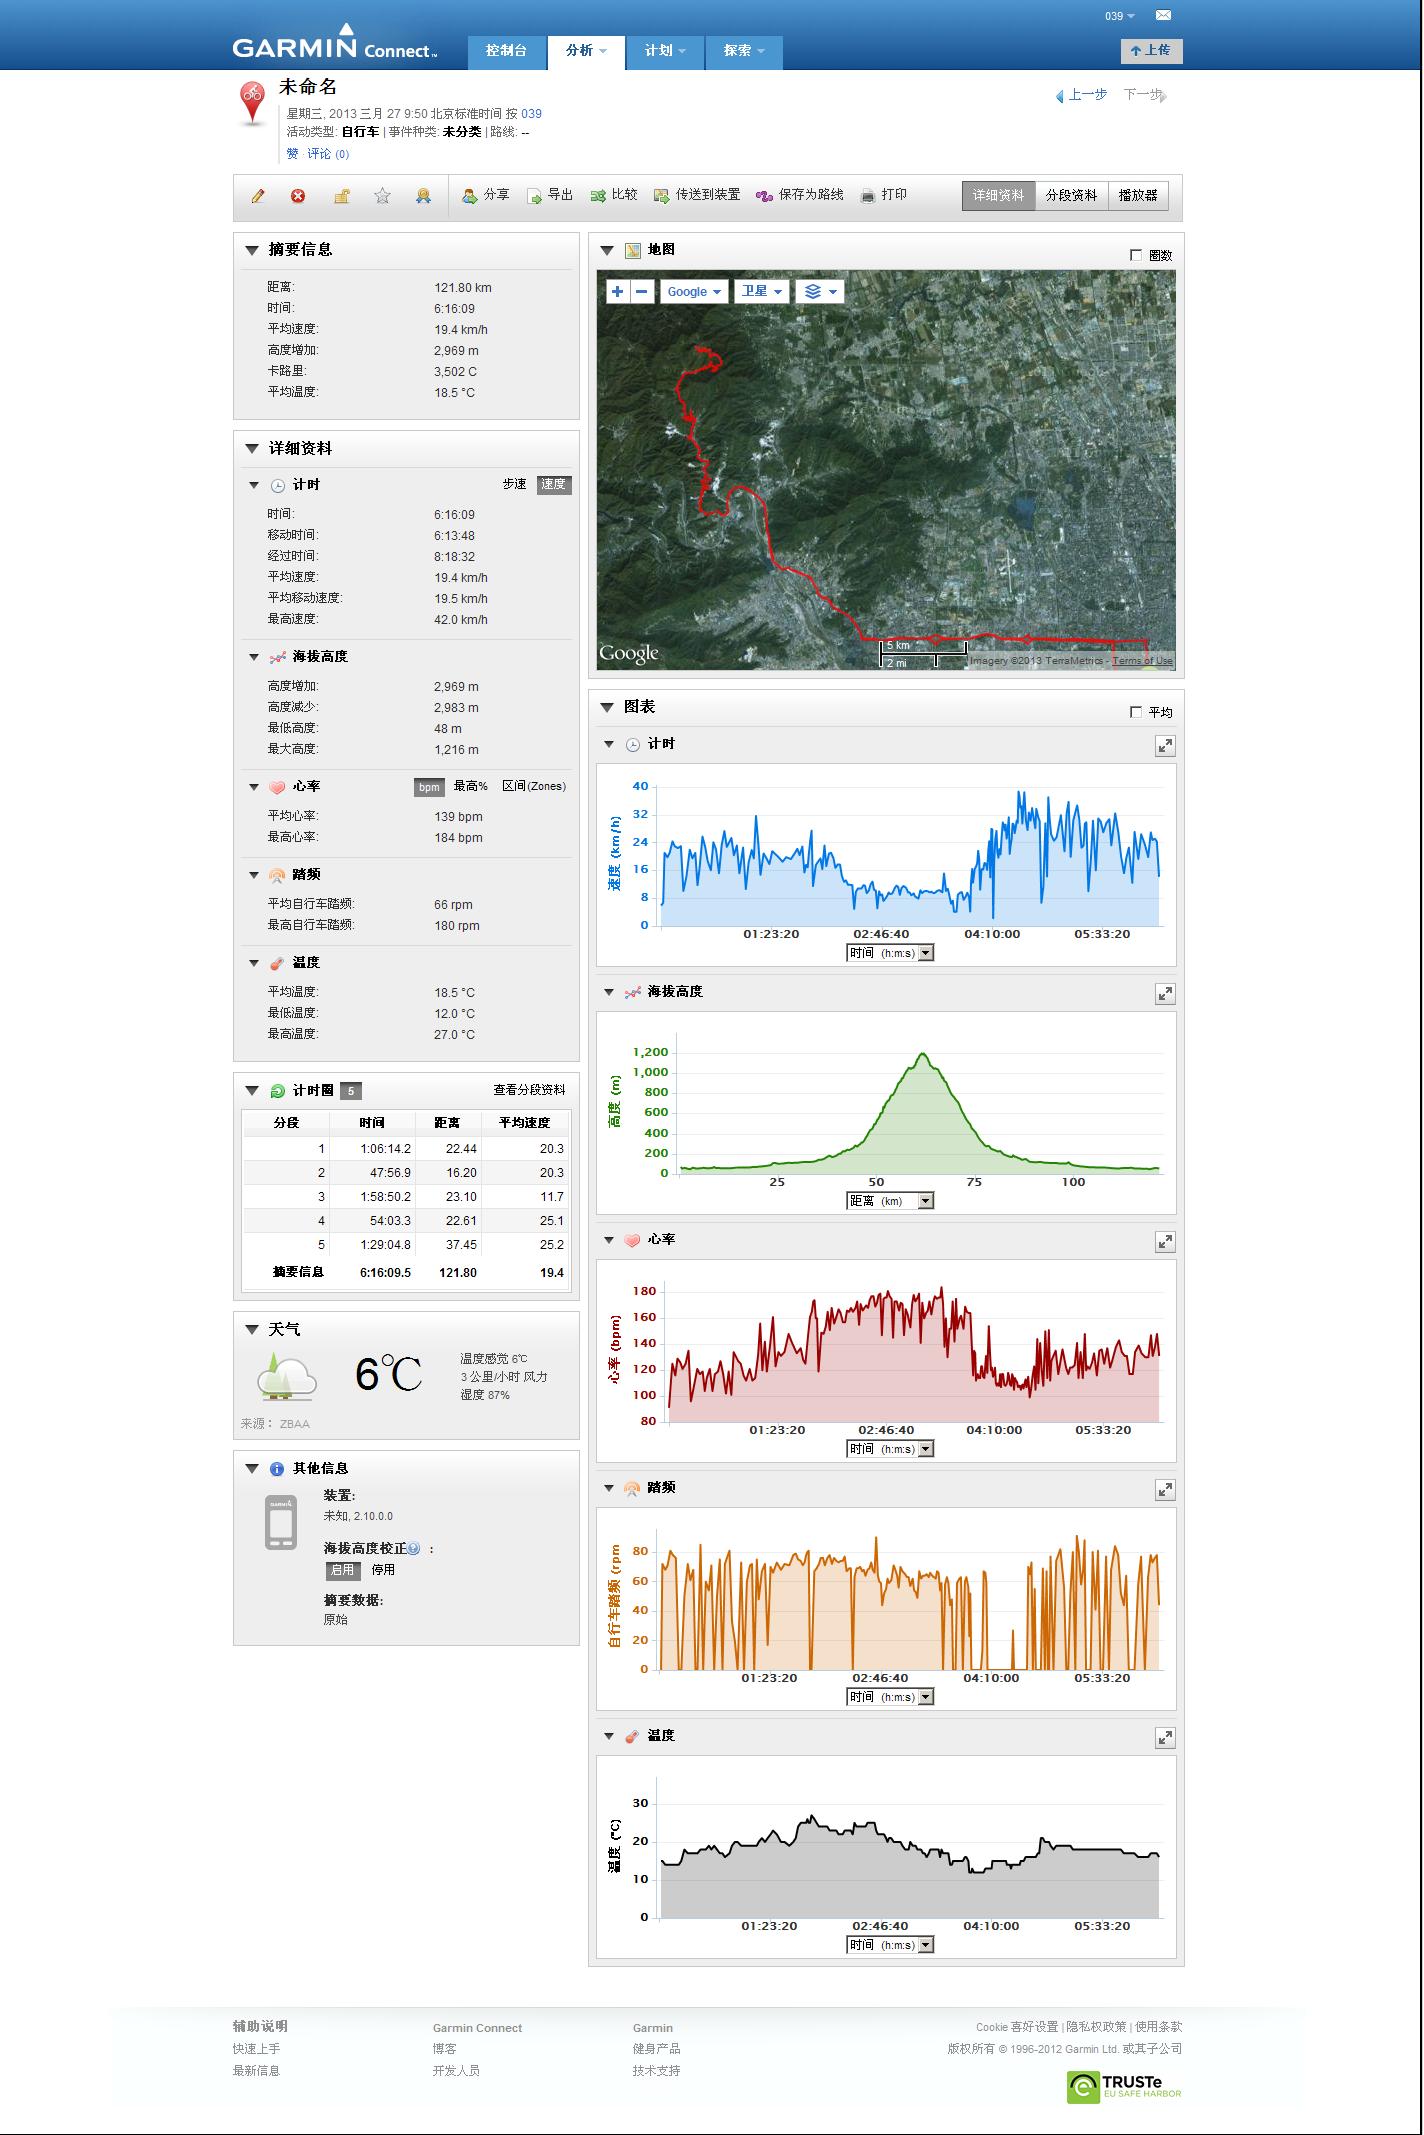1424x2135 pixels.
Task: Collapse the 摘要信息 summary panel
Action: [x=252, y=250]
